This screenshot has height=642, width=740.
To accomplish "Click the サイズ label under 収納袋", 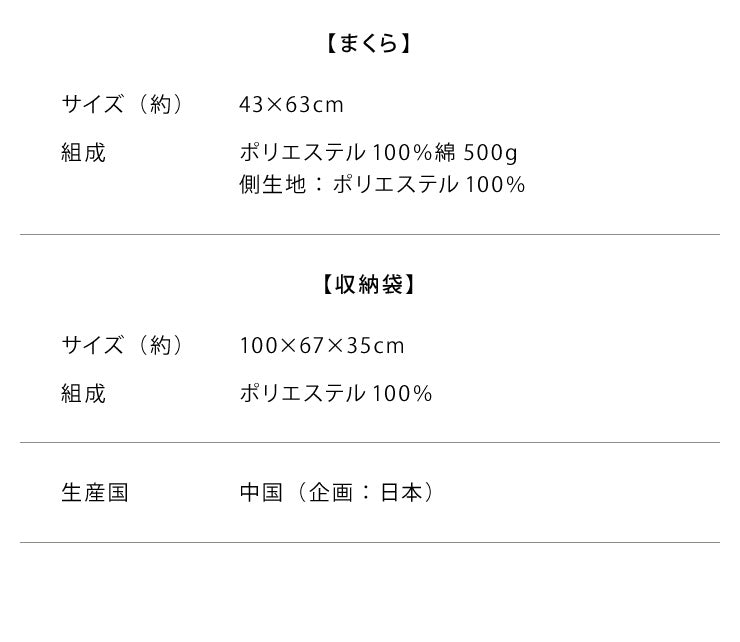I will tap(92, 346).
